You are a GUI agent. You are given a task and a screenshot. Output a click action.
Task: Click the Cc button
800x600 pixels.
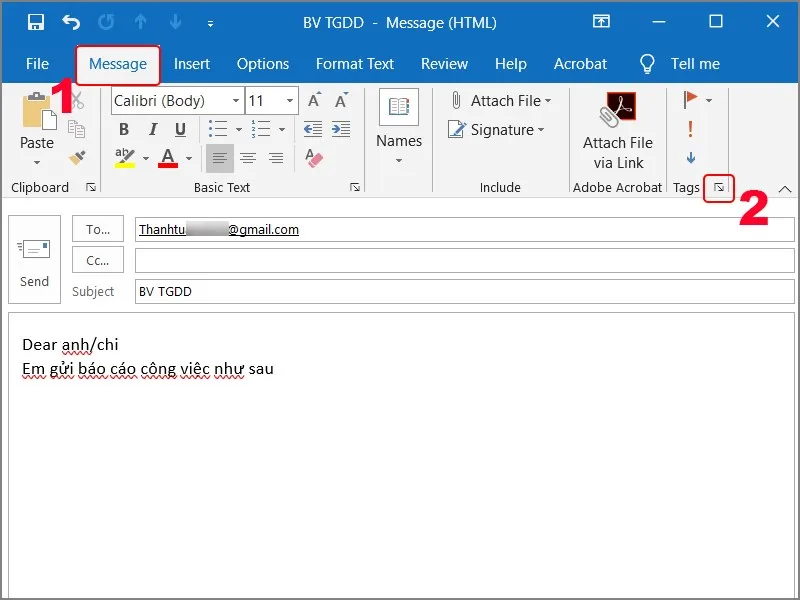(x=97, y=260)
